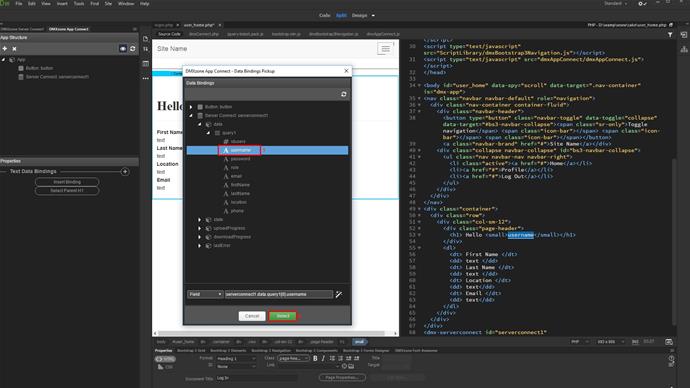
Task: Switch to DMXzone Server Connect tab
Action: 22,29
